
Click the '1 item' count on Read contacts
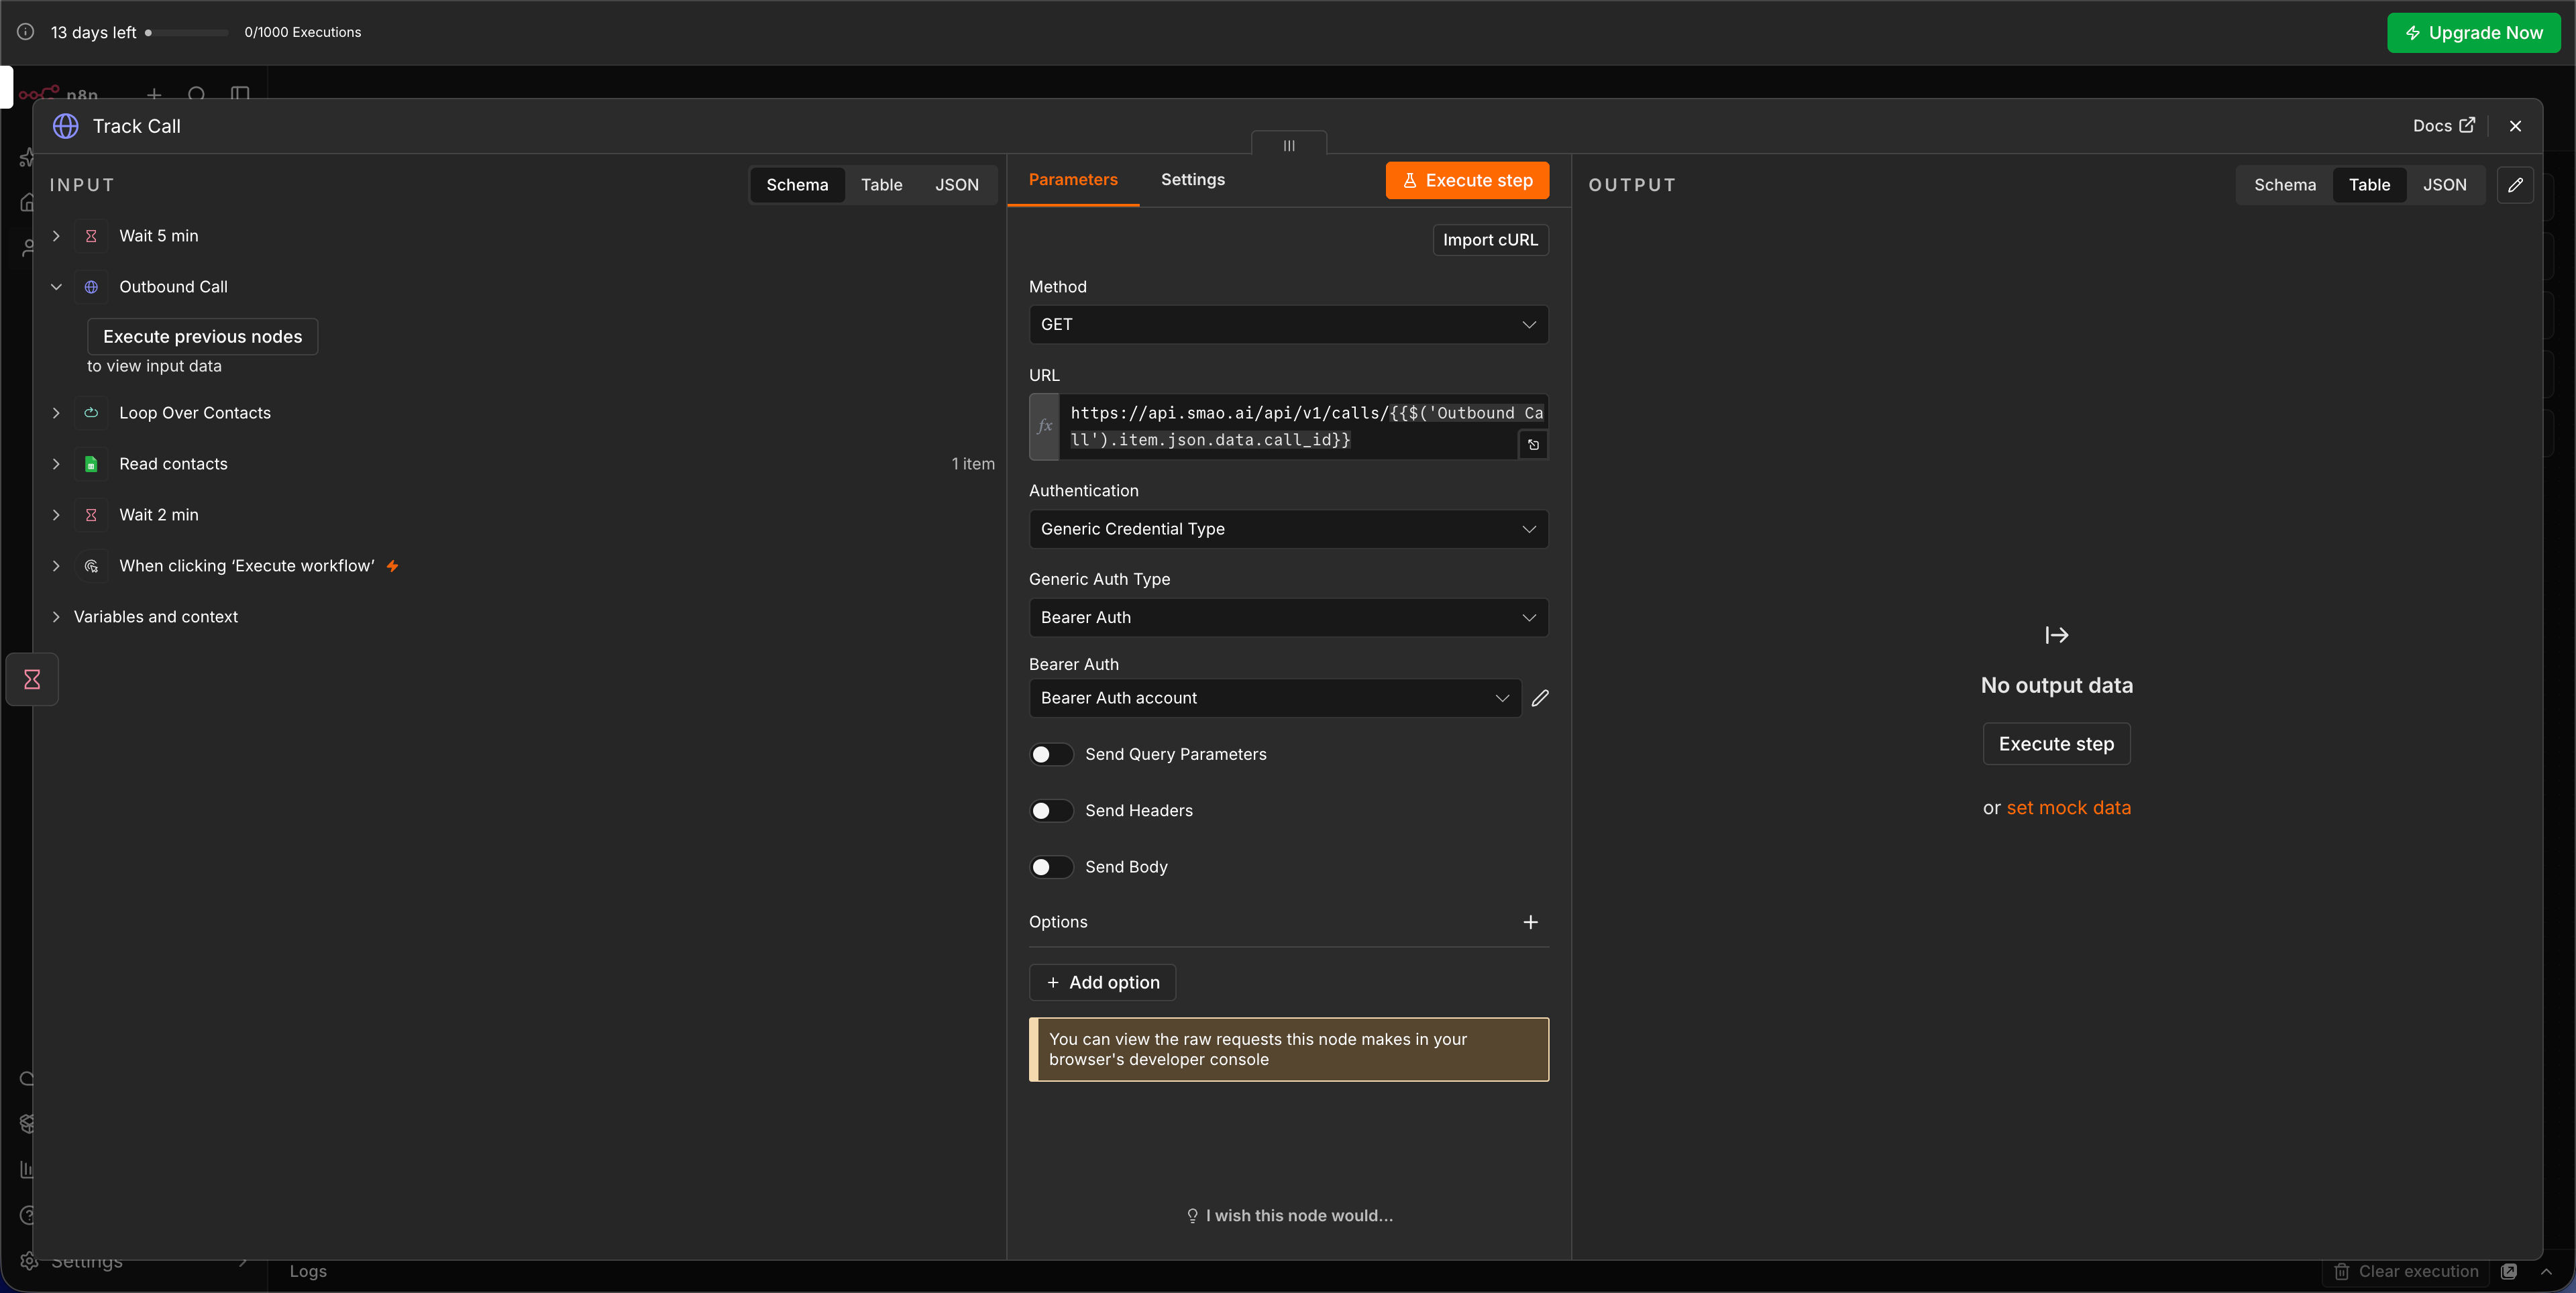[x=972, y=464]
